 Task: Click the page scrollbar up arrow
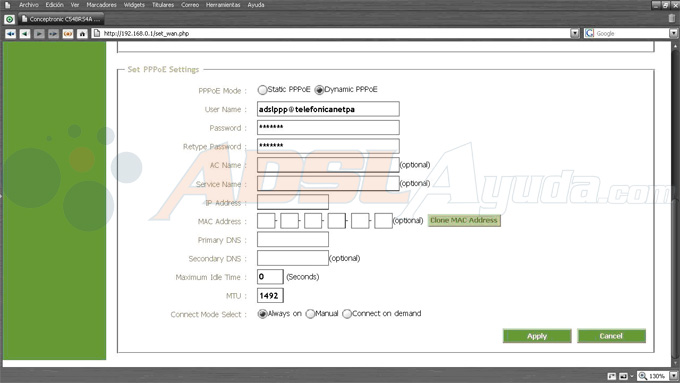675,45
